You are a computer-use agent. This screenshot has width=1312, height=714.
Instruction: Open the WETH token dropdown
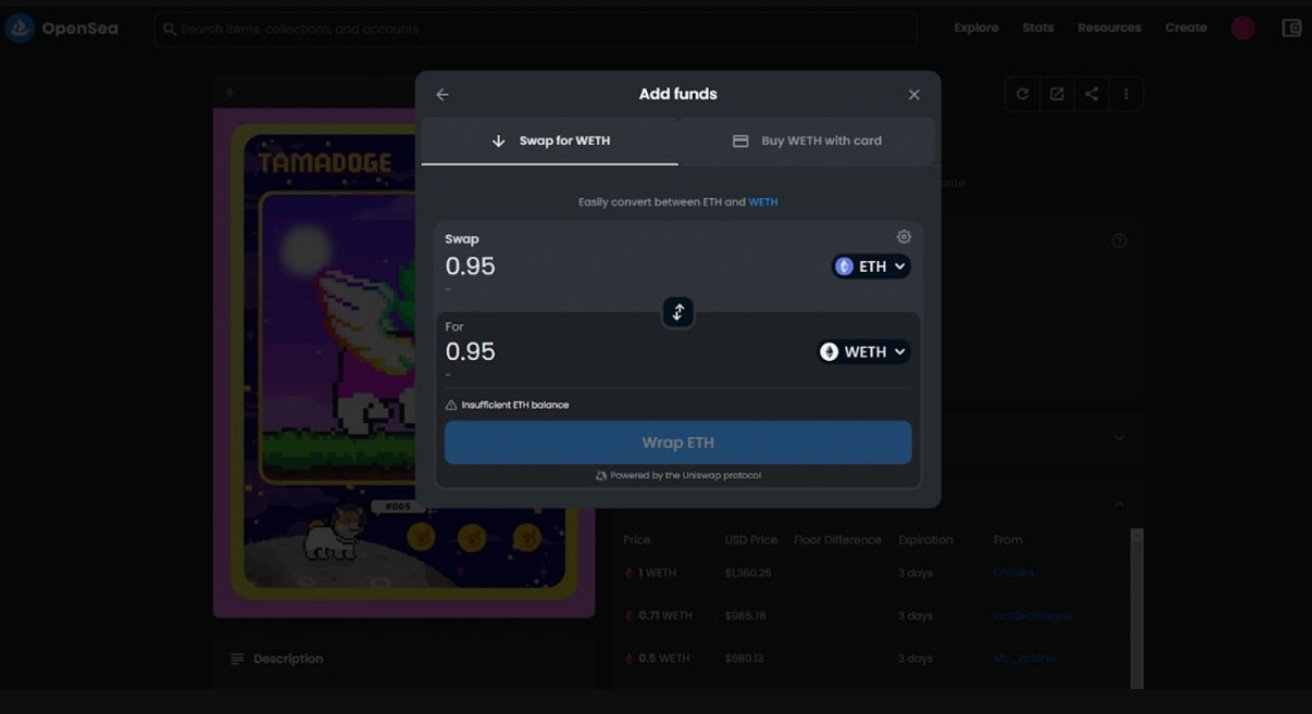click(864, 352)
